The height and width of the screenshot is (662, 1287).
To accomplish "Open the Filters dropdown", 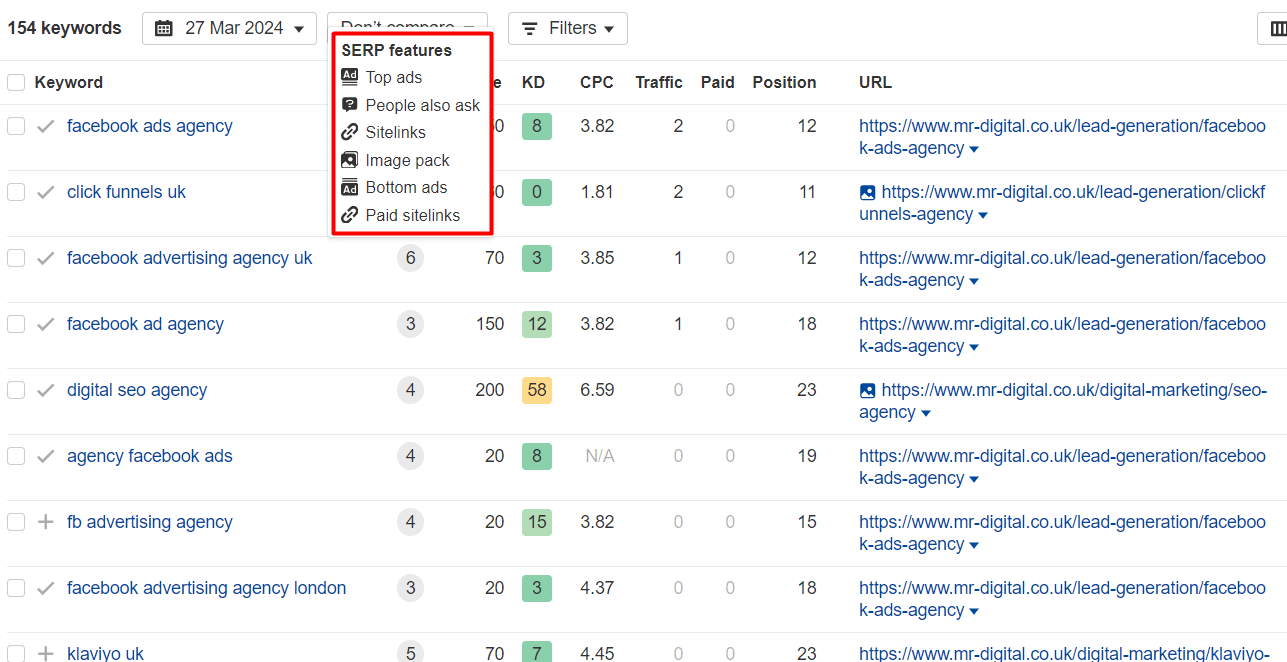I will tap(567, 28).
